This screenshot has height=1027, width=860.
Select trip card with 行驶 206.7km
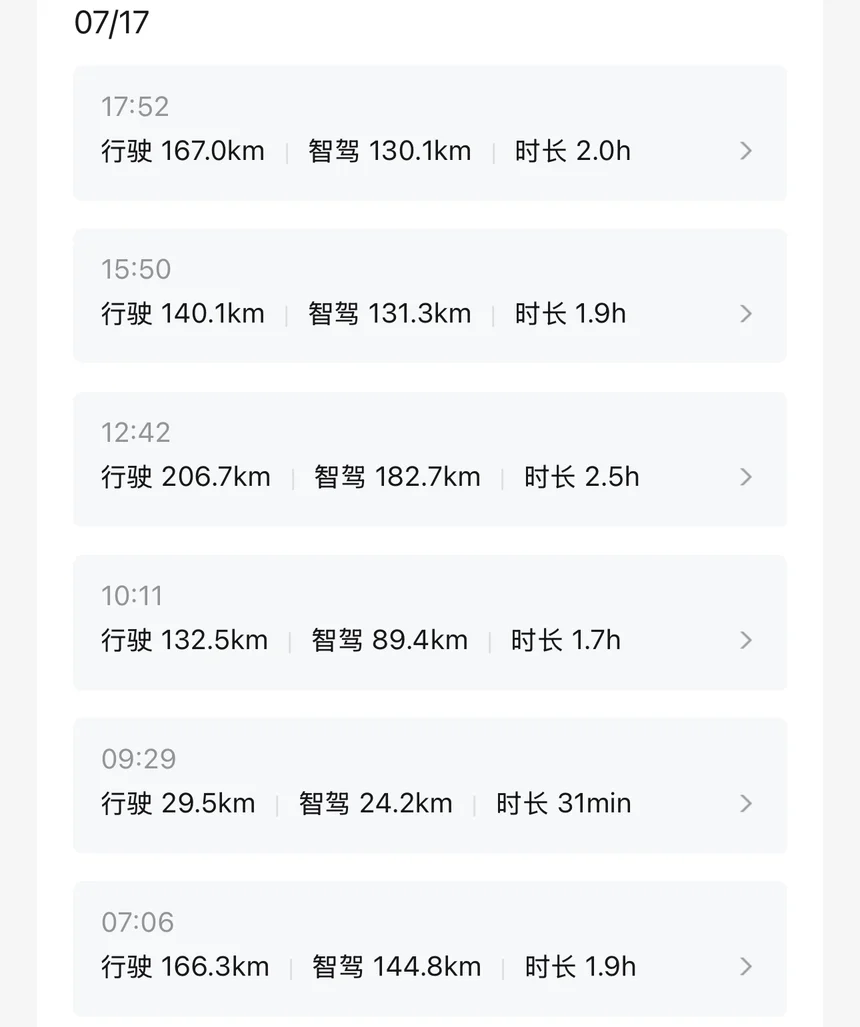point(430,459)
